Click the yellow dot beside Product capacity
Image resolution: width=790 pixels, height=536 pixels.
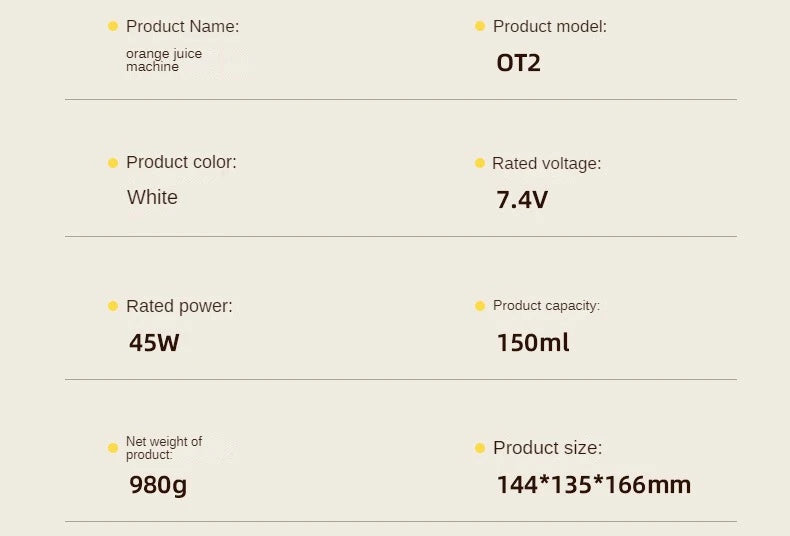point(480,305)
